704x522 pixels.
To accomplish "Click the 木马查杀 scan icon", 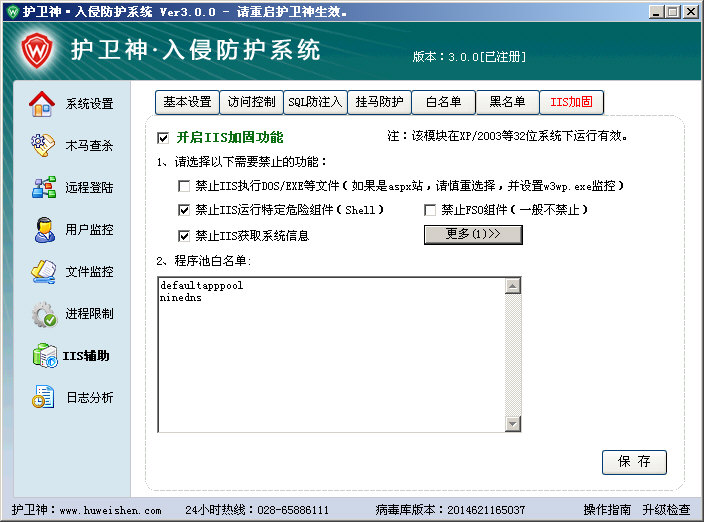I will (43, 145).
